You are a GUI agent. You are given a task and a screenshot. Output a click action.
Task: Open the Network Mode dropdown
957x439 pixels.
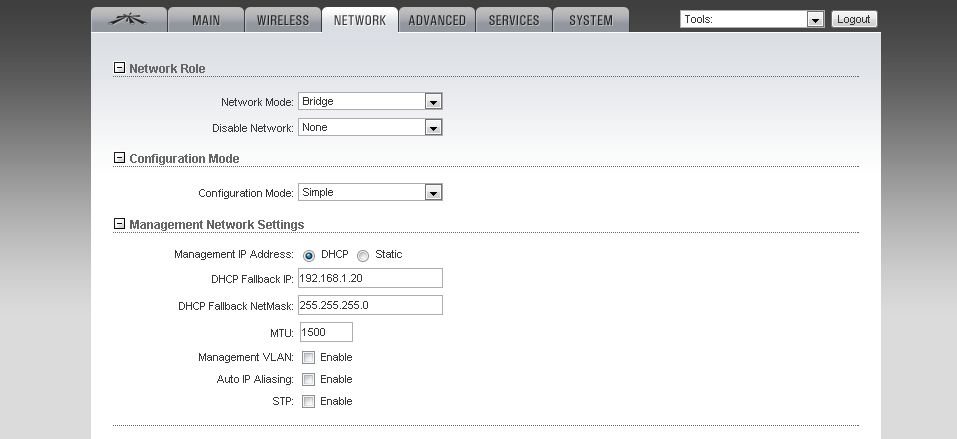(370, 101)
